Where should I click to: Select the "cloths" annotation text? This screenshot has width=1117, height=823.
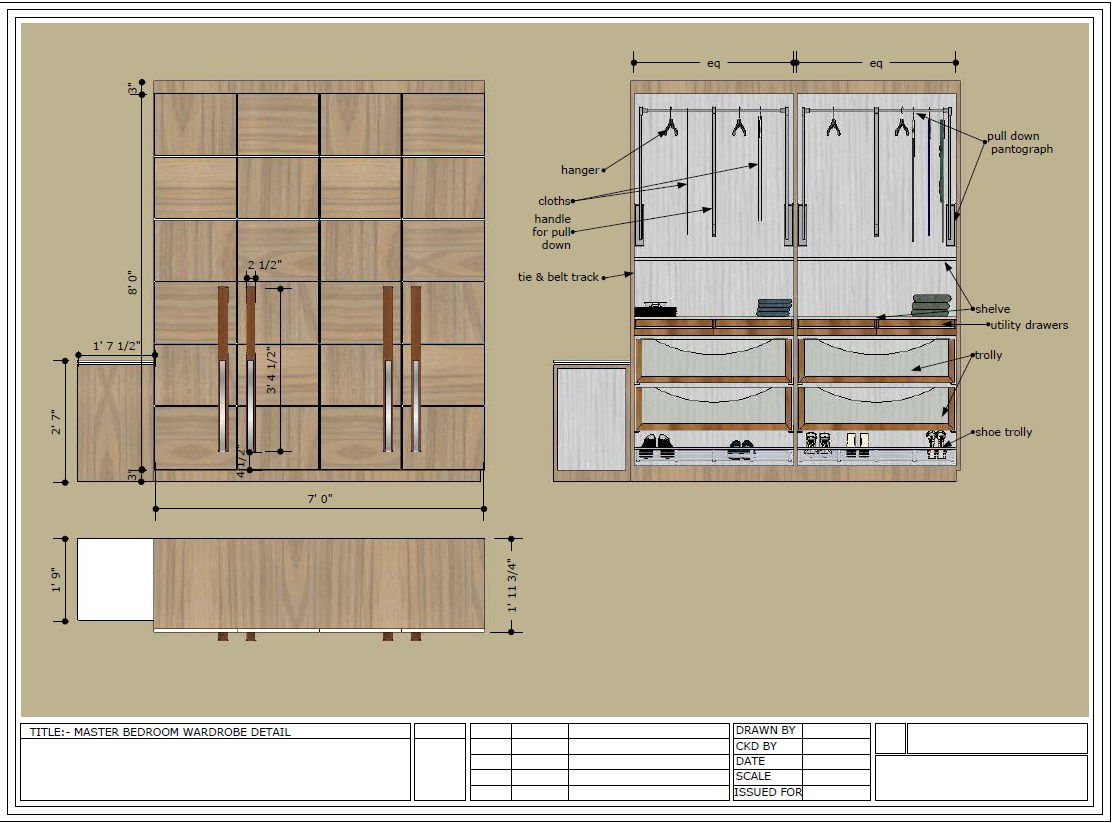pyautogui.click(x=554, y=201)
